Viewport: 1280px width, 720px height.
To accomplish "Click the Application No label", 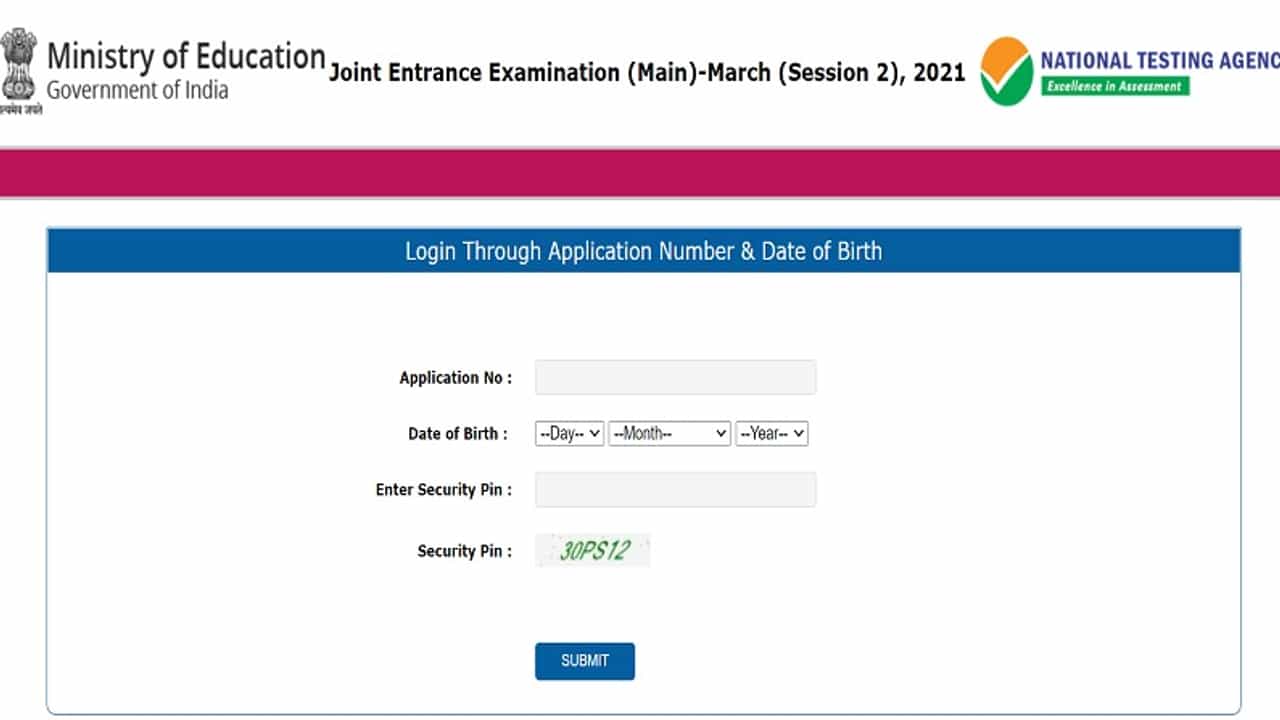I will 455,378.
